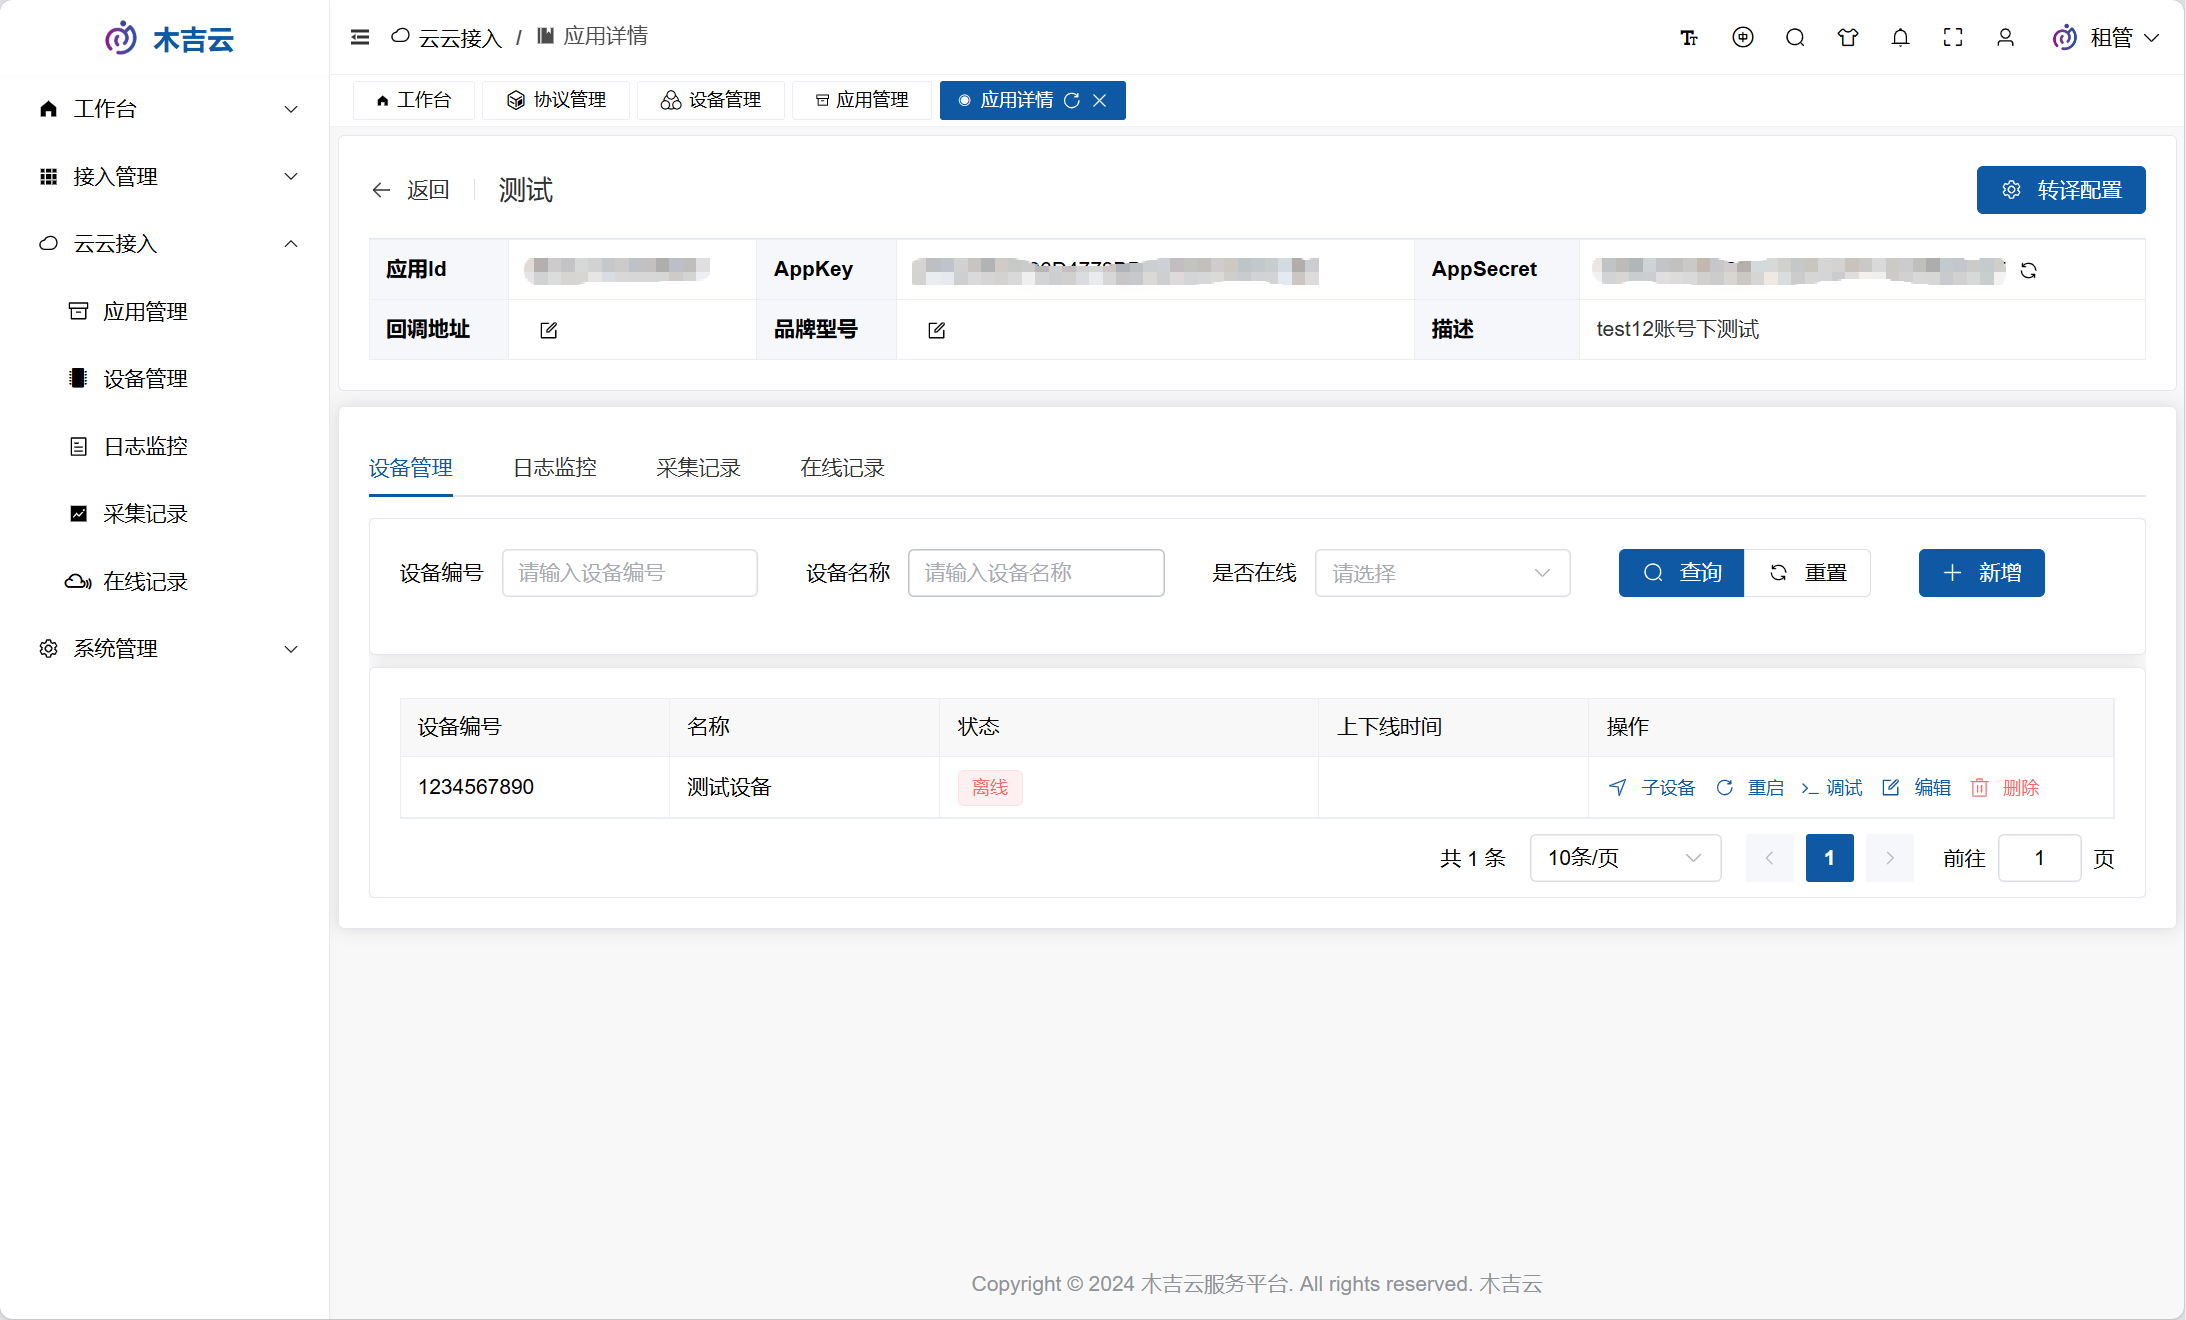Edit the 回调地址 callback address
Image resolution: width=2186 pixels, height=1320 pixels.
(549, 330)
